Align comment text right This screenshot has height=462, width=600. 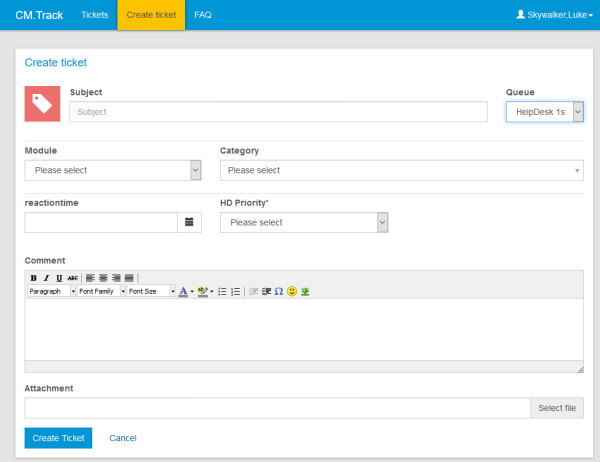click(x=116, y=278)
